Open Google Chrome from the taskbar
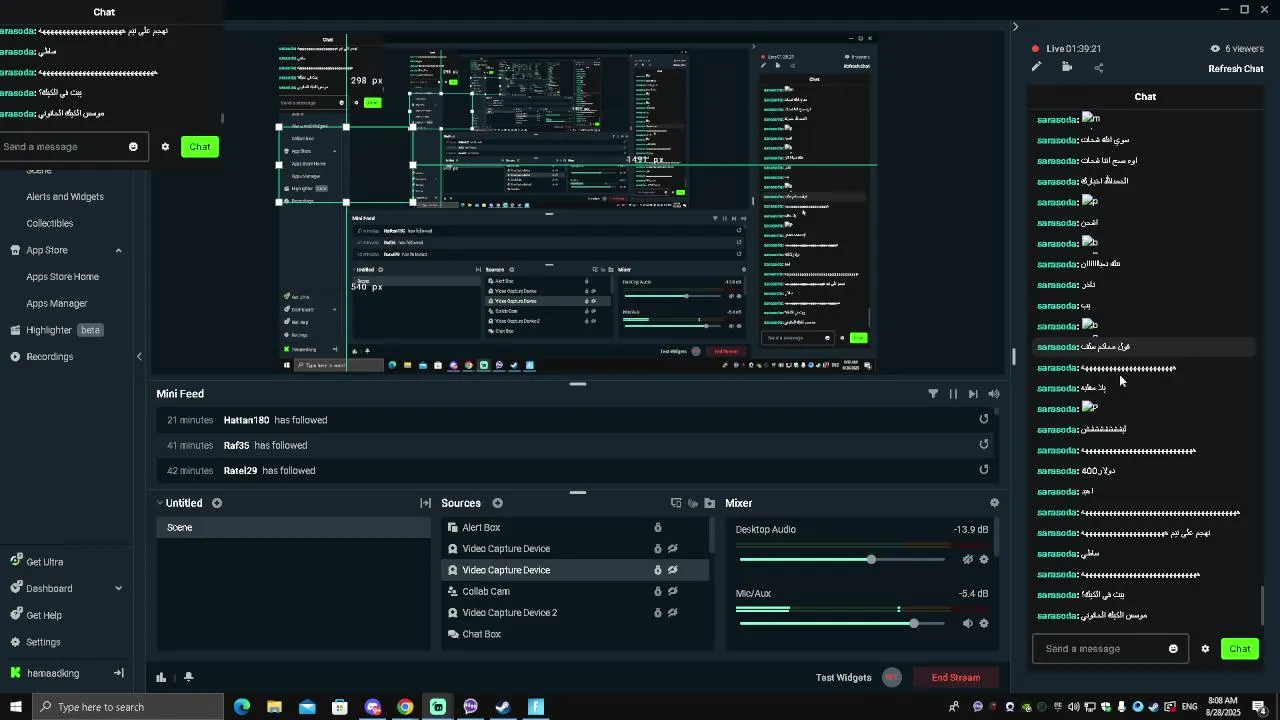Image resolution: width=1280 pixels, height=720 pixels. 405,707
